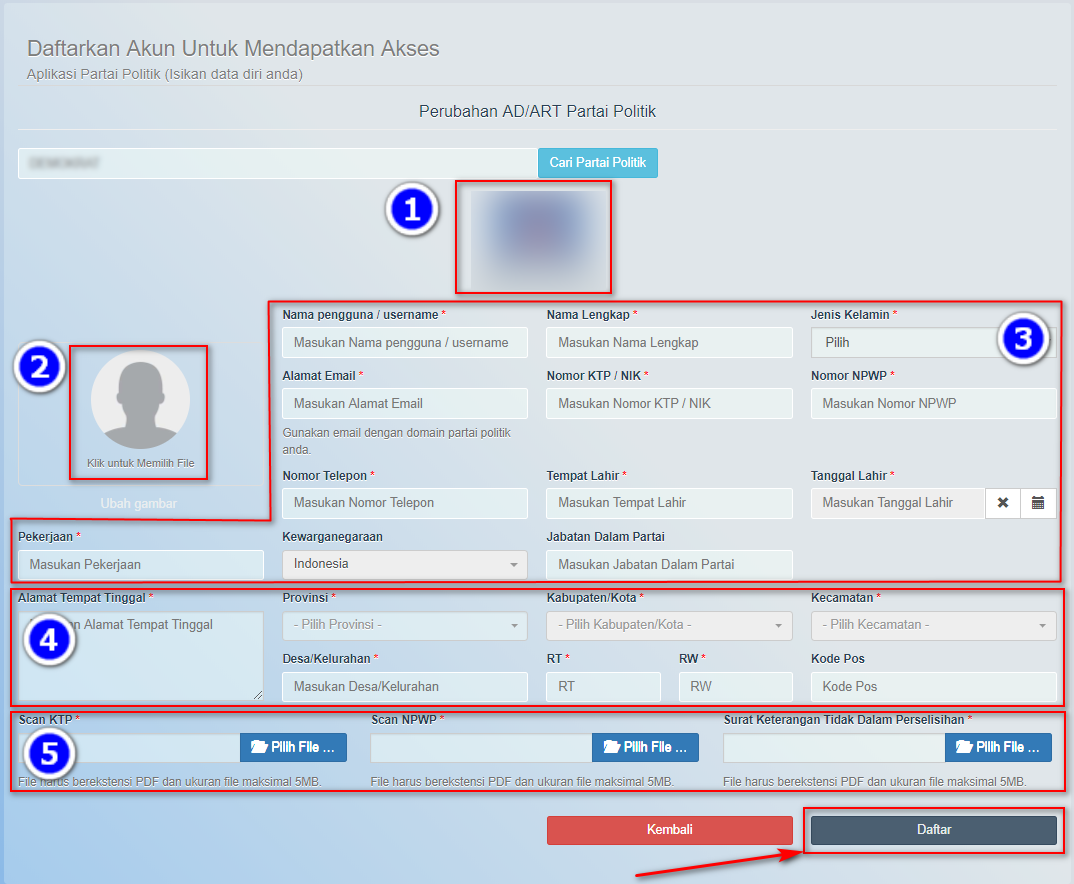Submit the form with Daftar button
The image size is (1074, 884).
[x=933, y=830]
